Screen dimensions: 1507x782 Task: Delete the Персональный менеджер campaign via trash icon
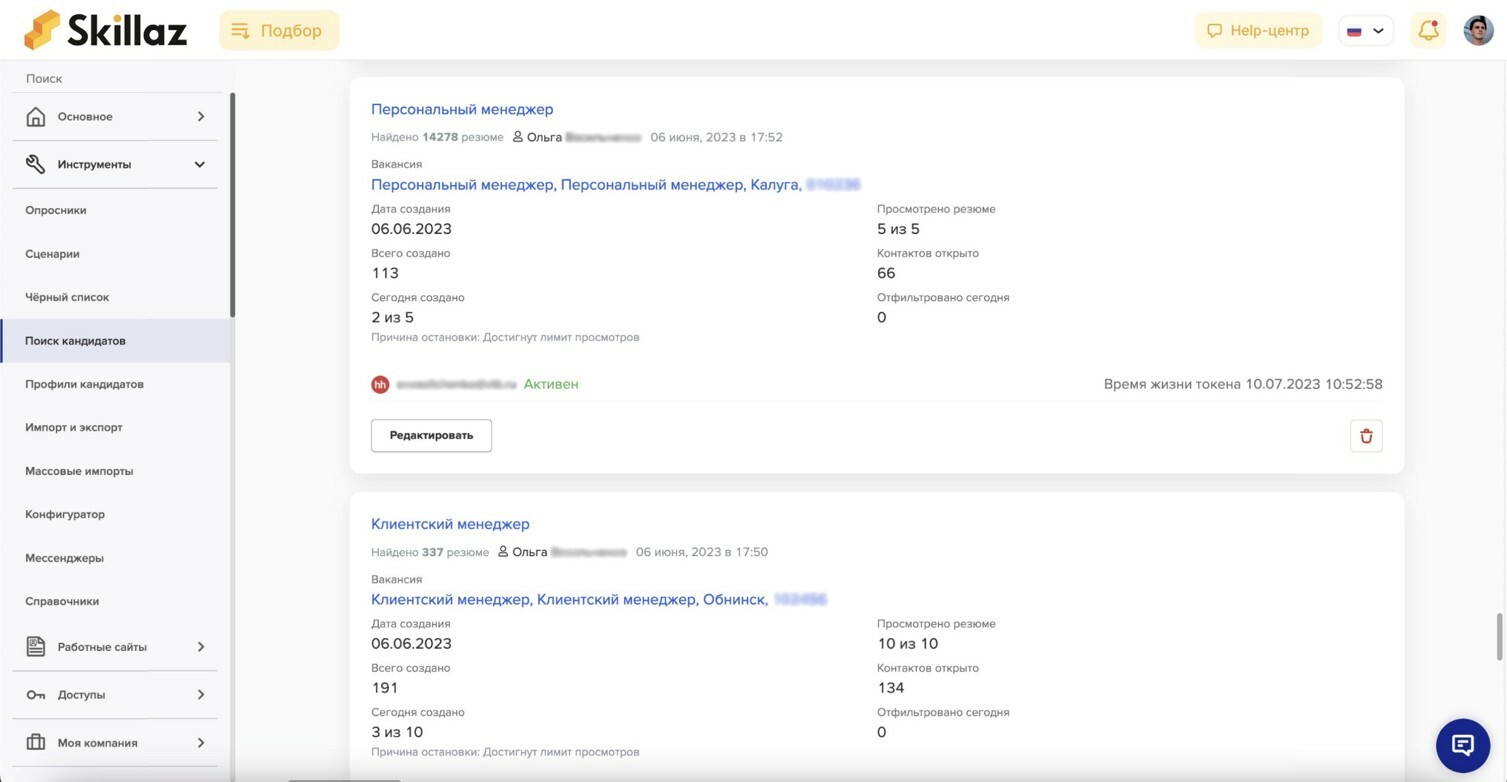click(1366, 435)
